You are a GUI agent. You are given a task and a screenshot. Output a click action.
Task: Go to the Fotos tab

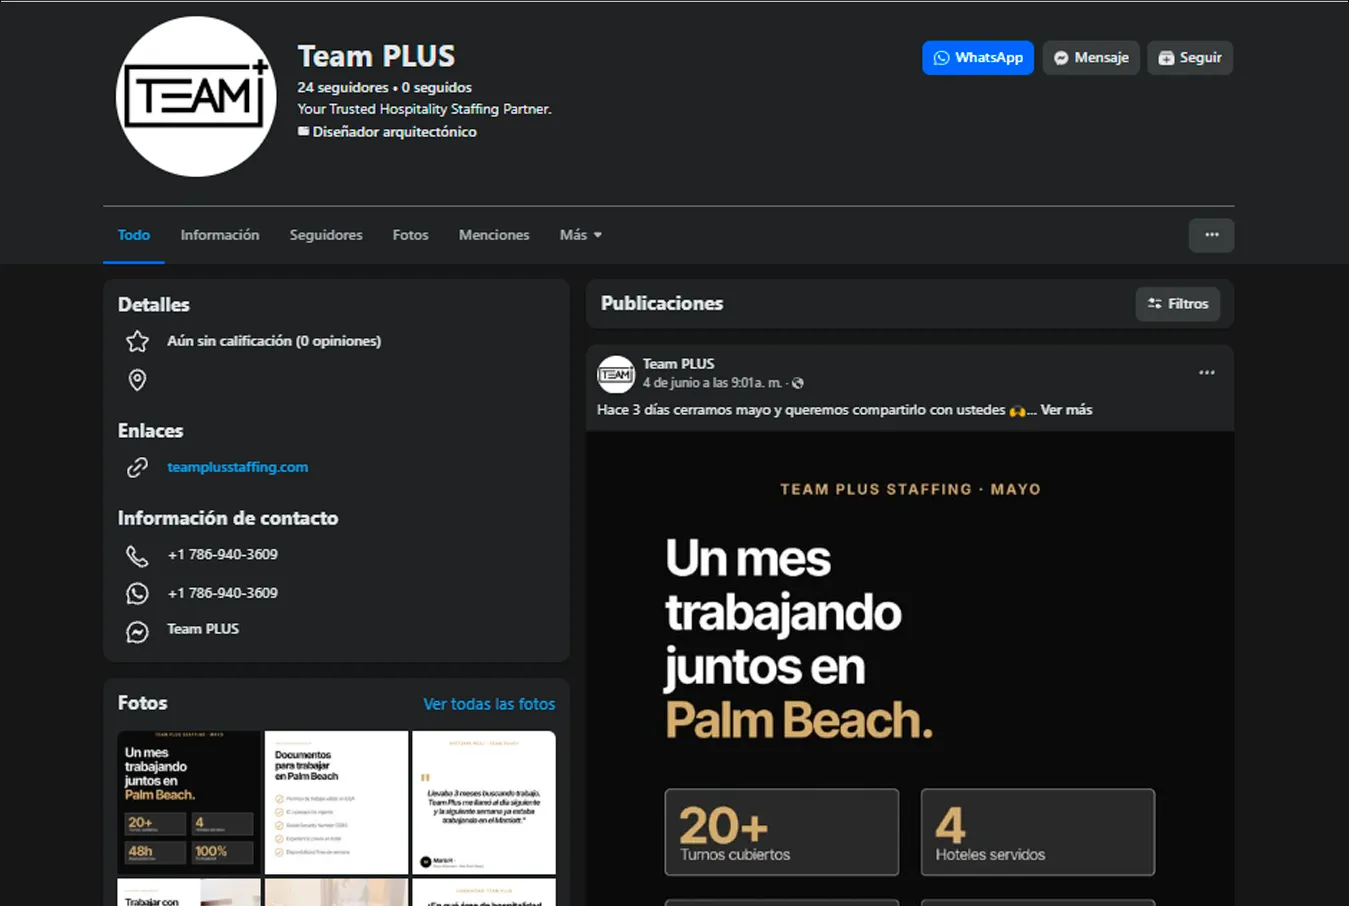click(410, 235)
